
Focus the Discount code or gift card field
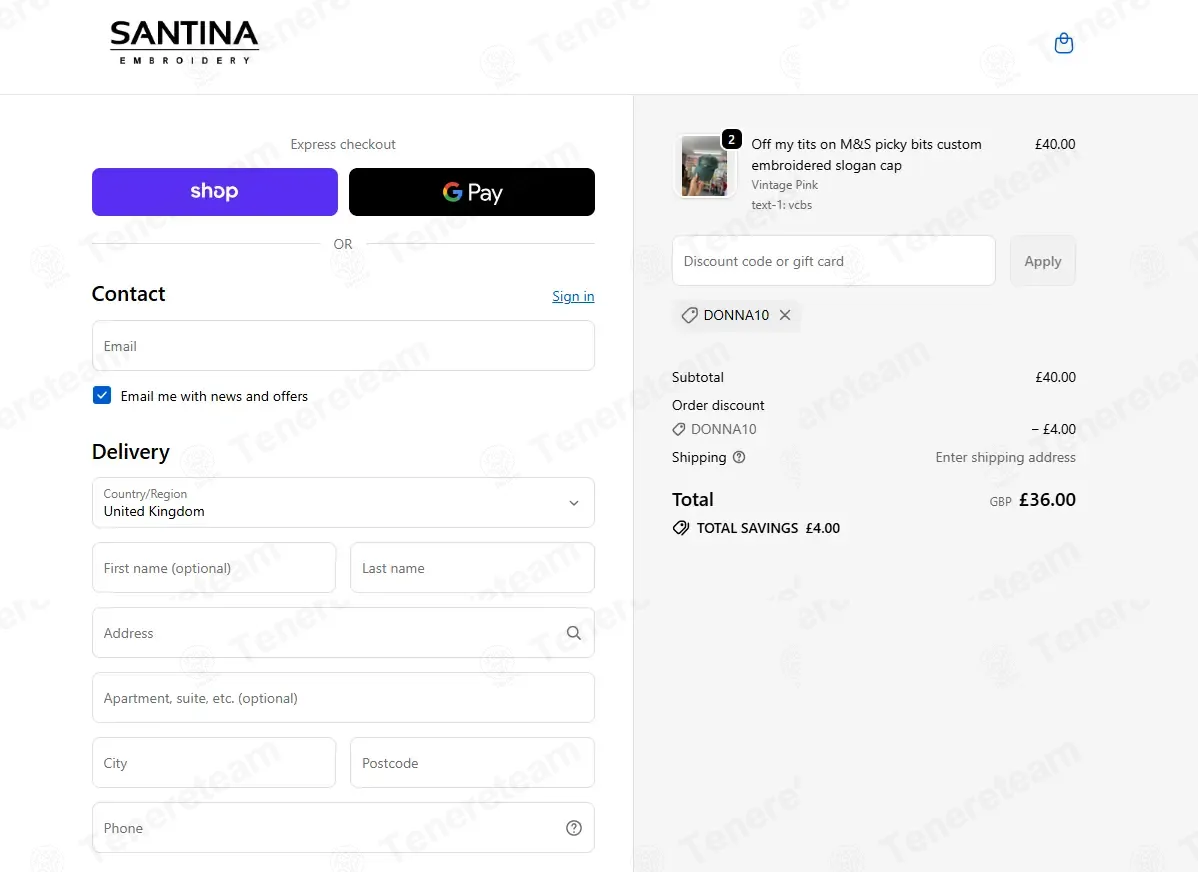click(x=834, y=261)
